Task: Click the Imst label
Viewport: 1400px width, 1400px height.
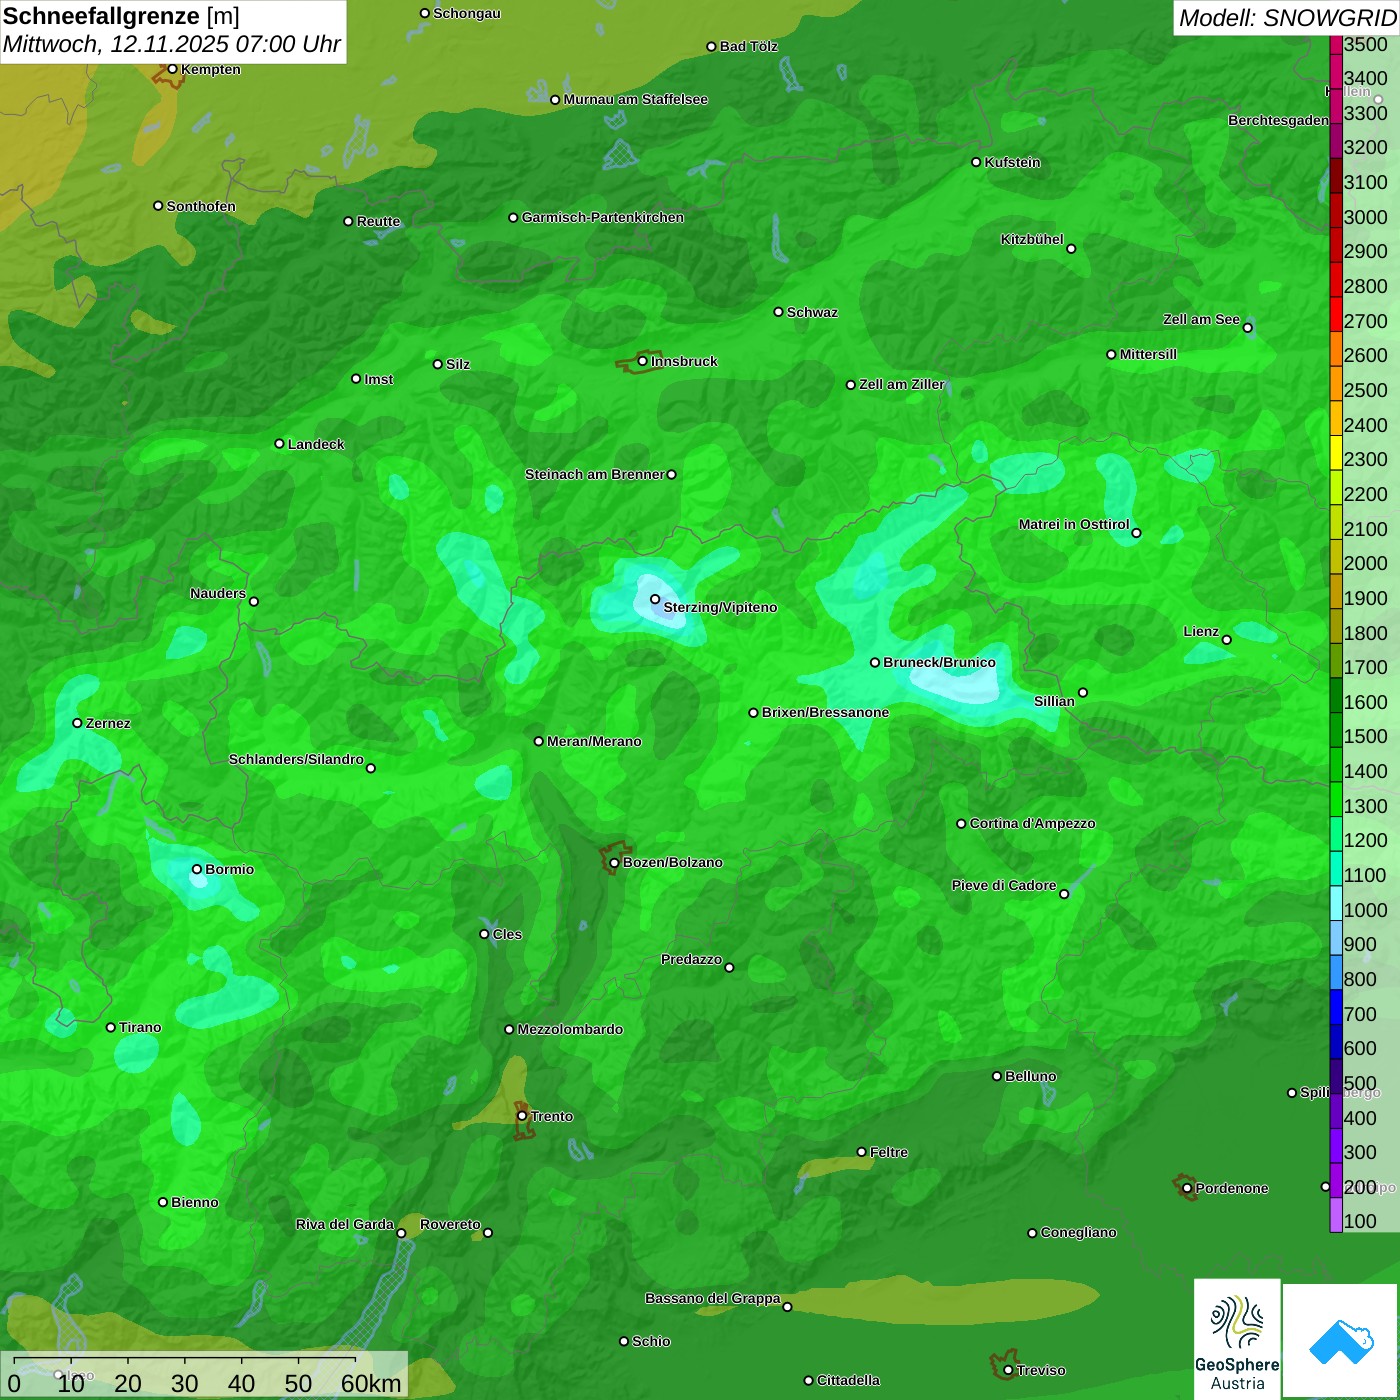Action: tap(378, 379)
